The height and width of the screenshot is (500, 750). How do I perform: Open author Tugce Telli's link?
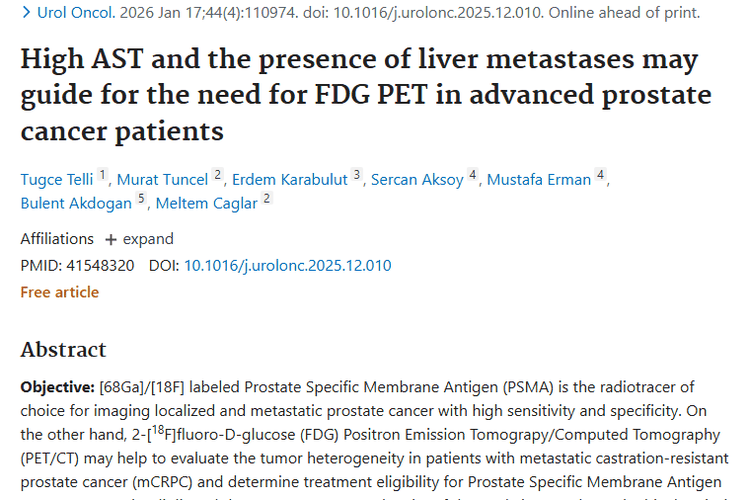pyautogui.click(x=57, y=180)
